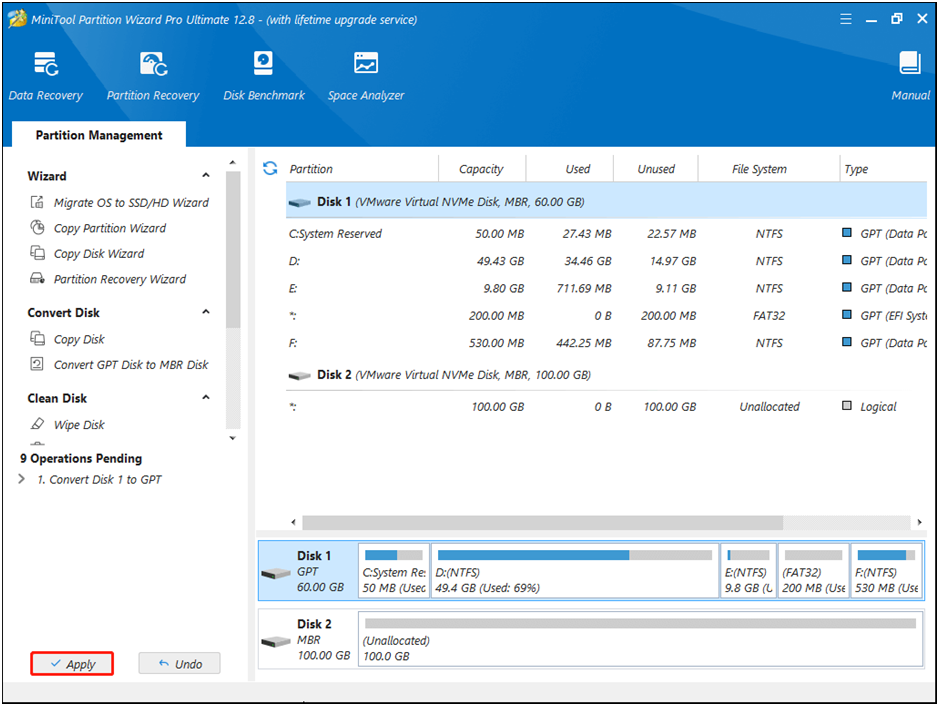Select the D:(NTFS) block in disk map
This screenshot has width=939, height=706.
(575, 571)
